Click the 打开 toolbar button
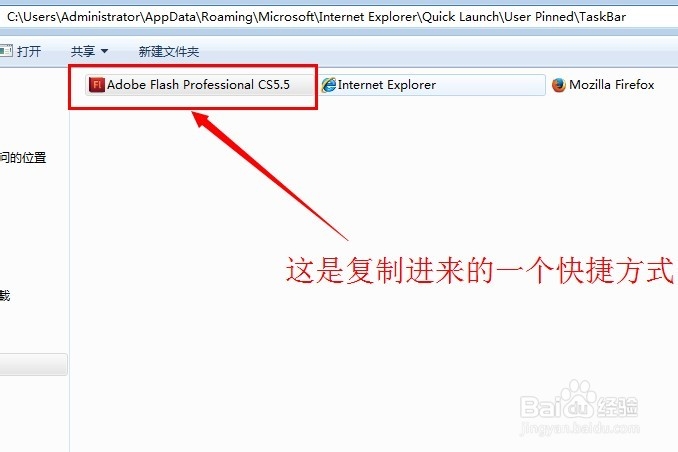 [21, 51]
